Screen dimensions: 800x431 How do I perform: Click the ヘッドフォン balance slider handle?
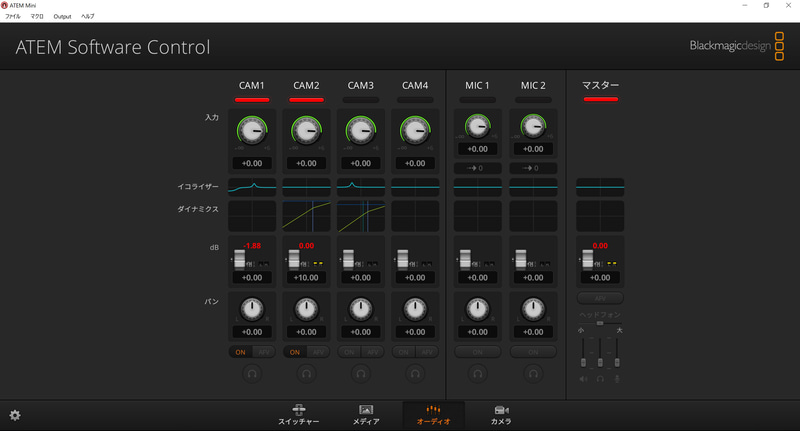(600, 323)
